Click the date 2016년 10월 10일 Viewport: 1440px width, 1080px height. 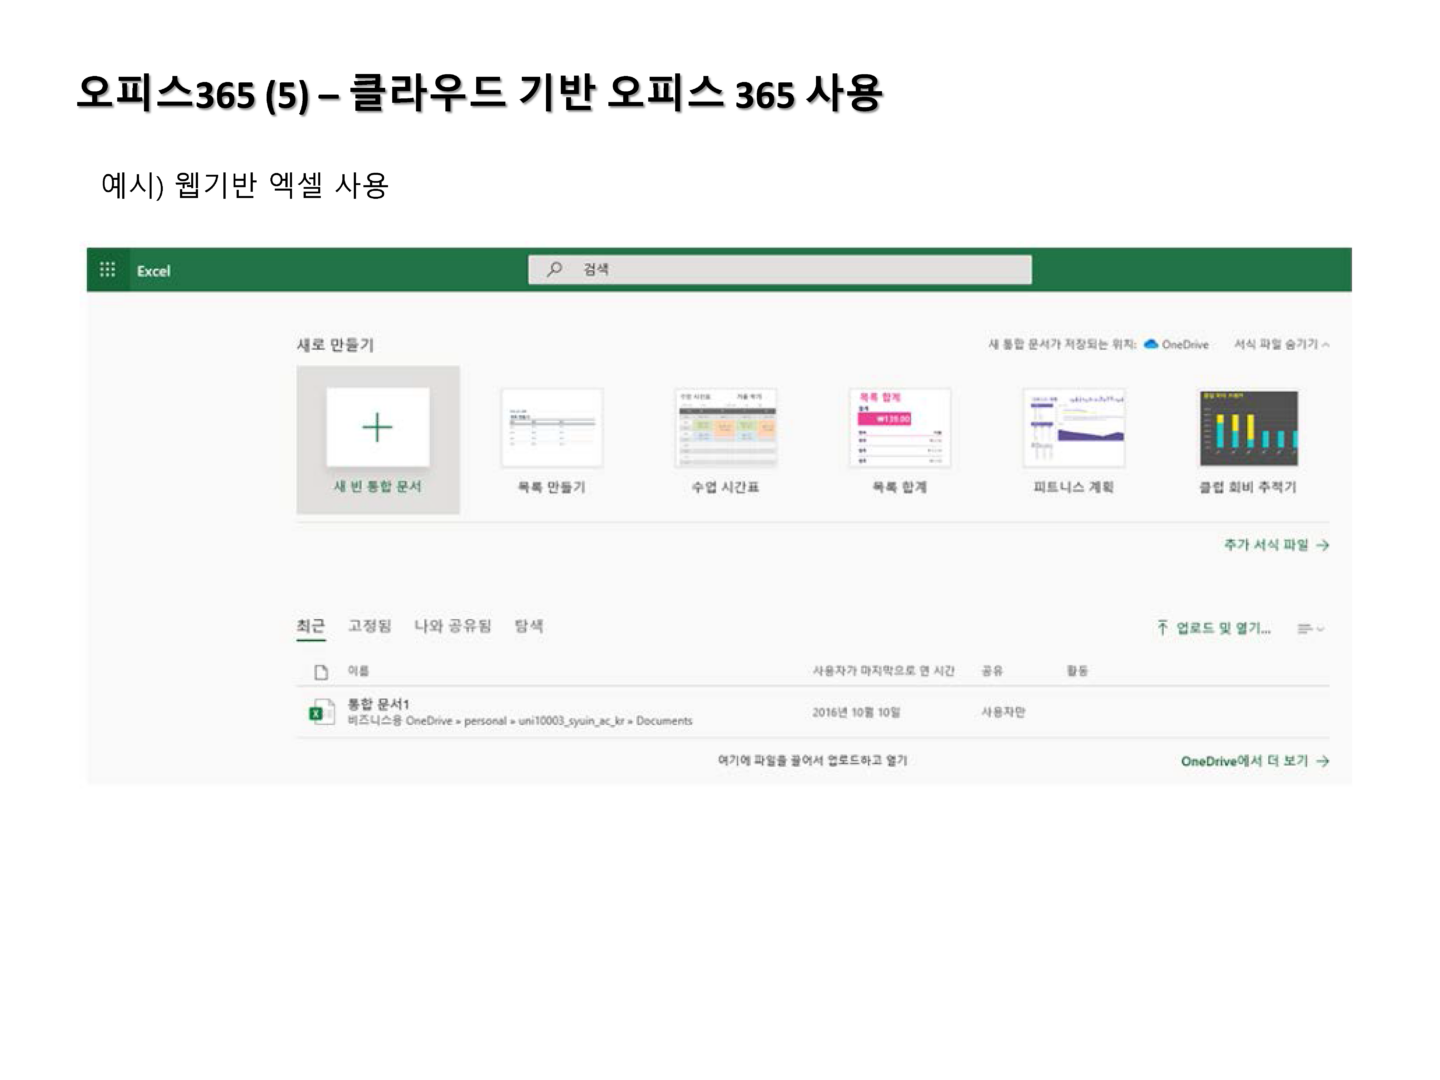coord(856,712)
